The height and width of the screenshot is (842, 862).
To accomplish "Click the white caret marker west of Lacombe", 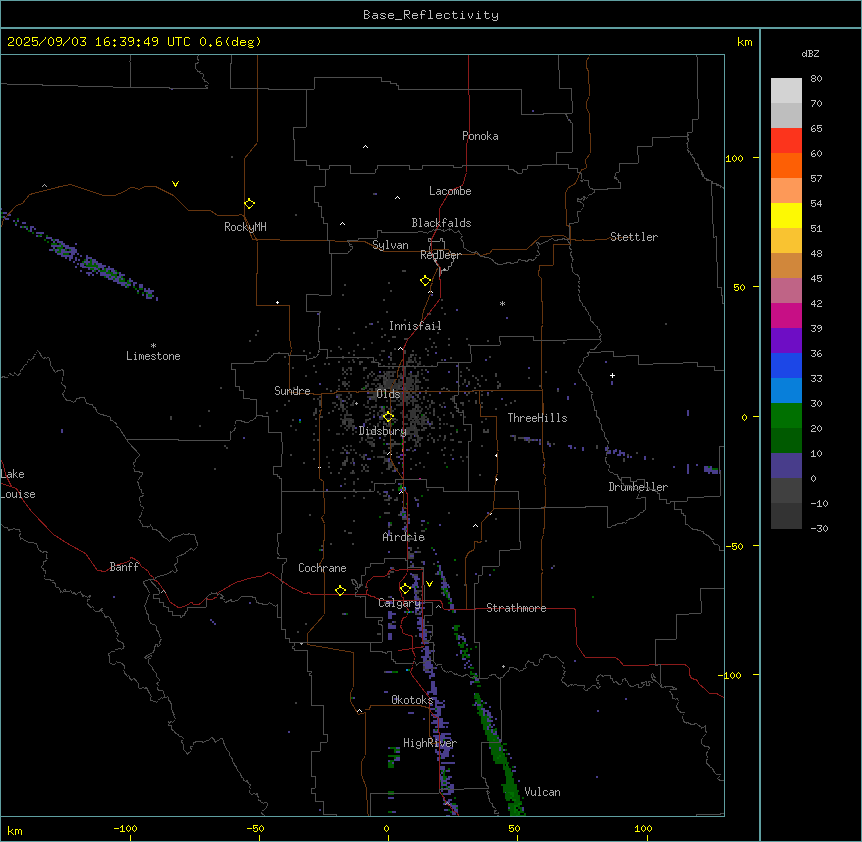I will point(397,198).
